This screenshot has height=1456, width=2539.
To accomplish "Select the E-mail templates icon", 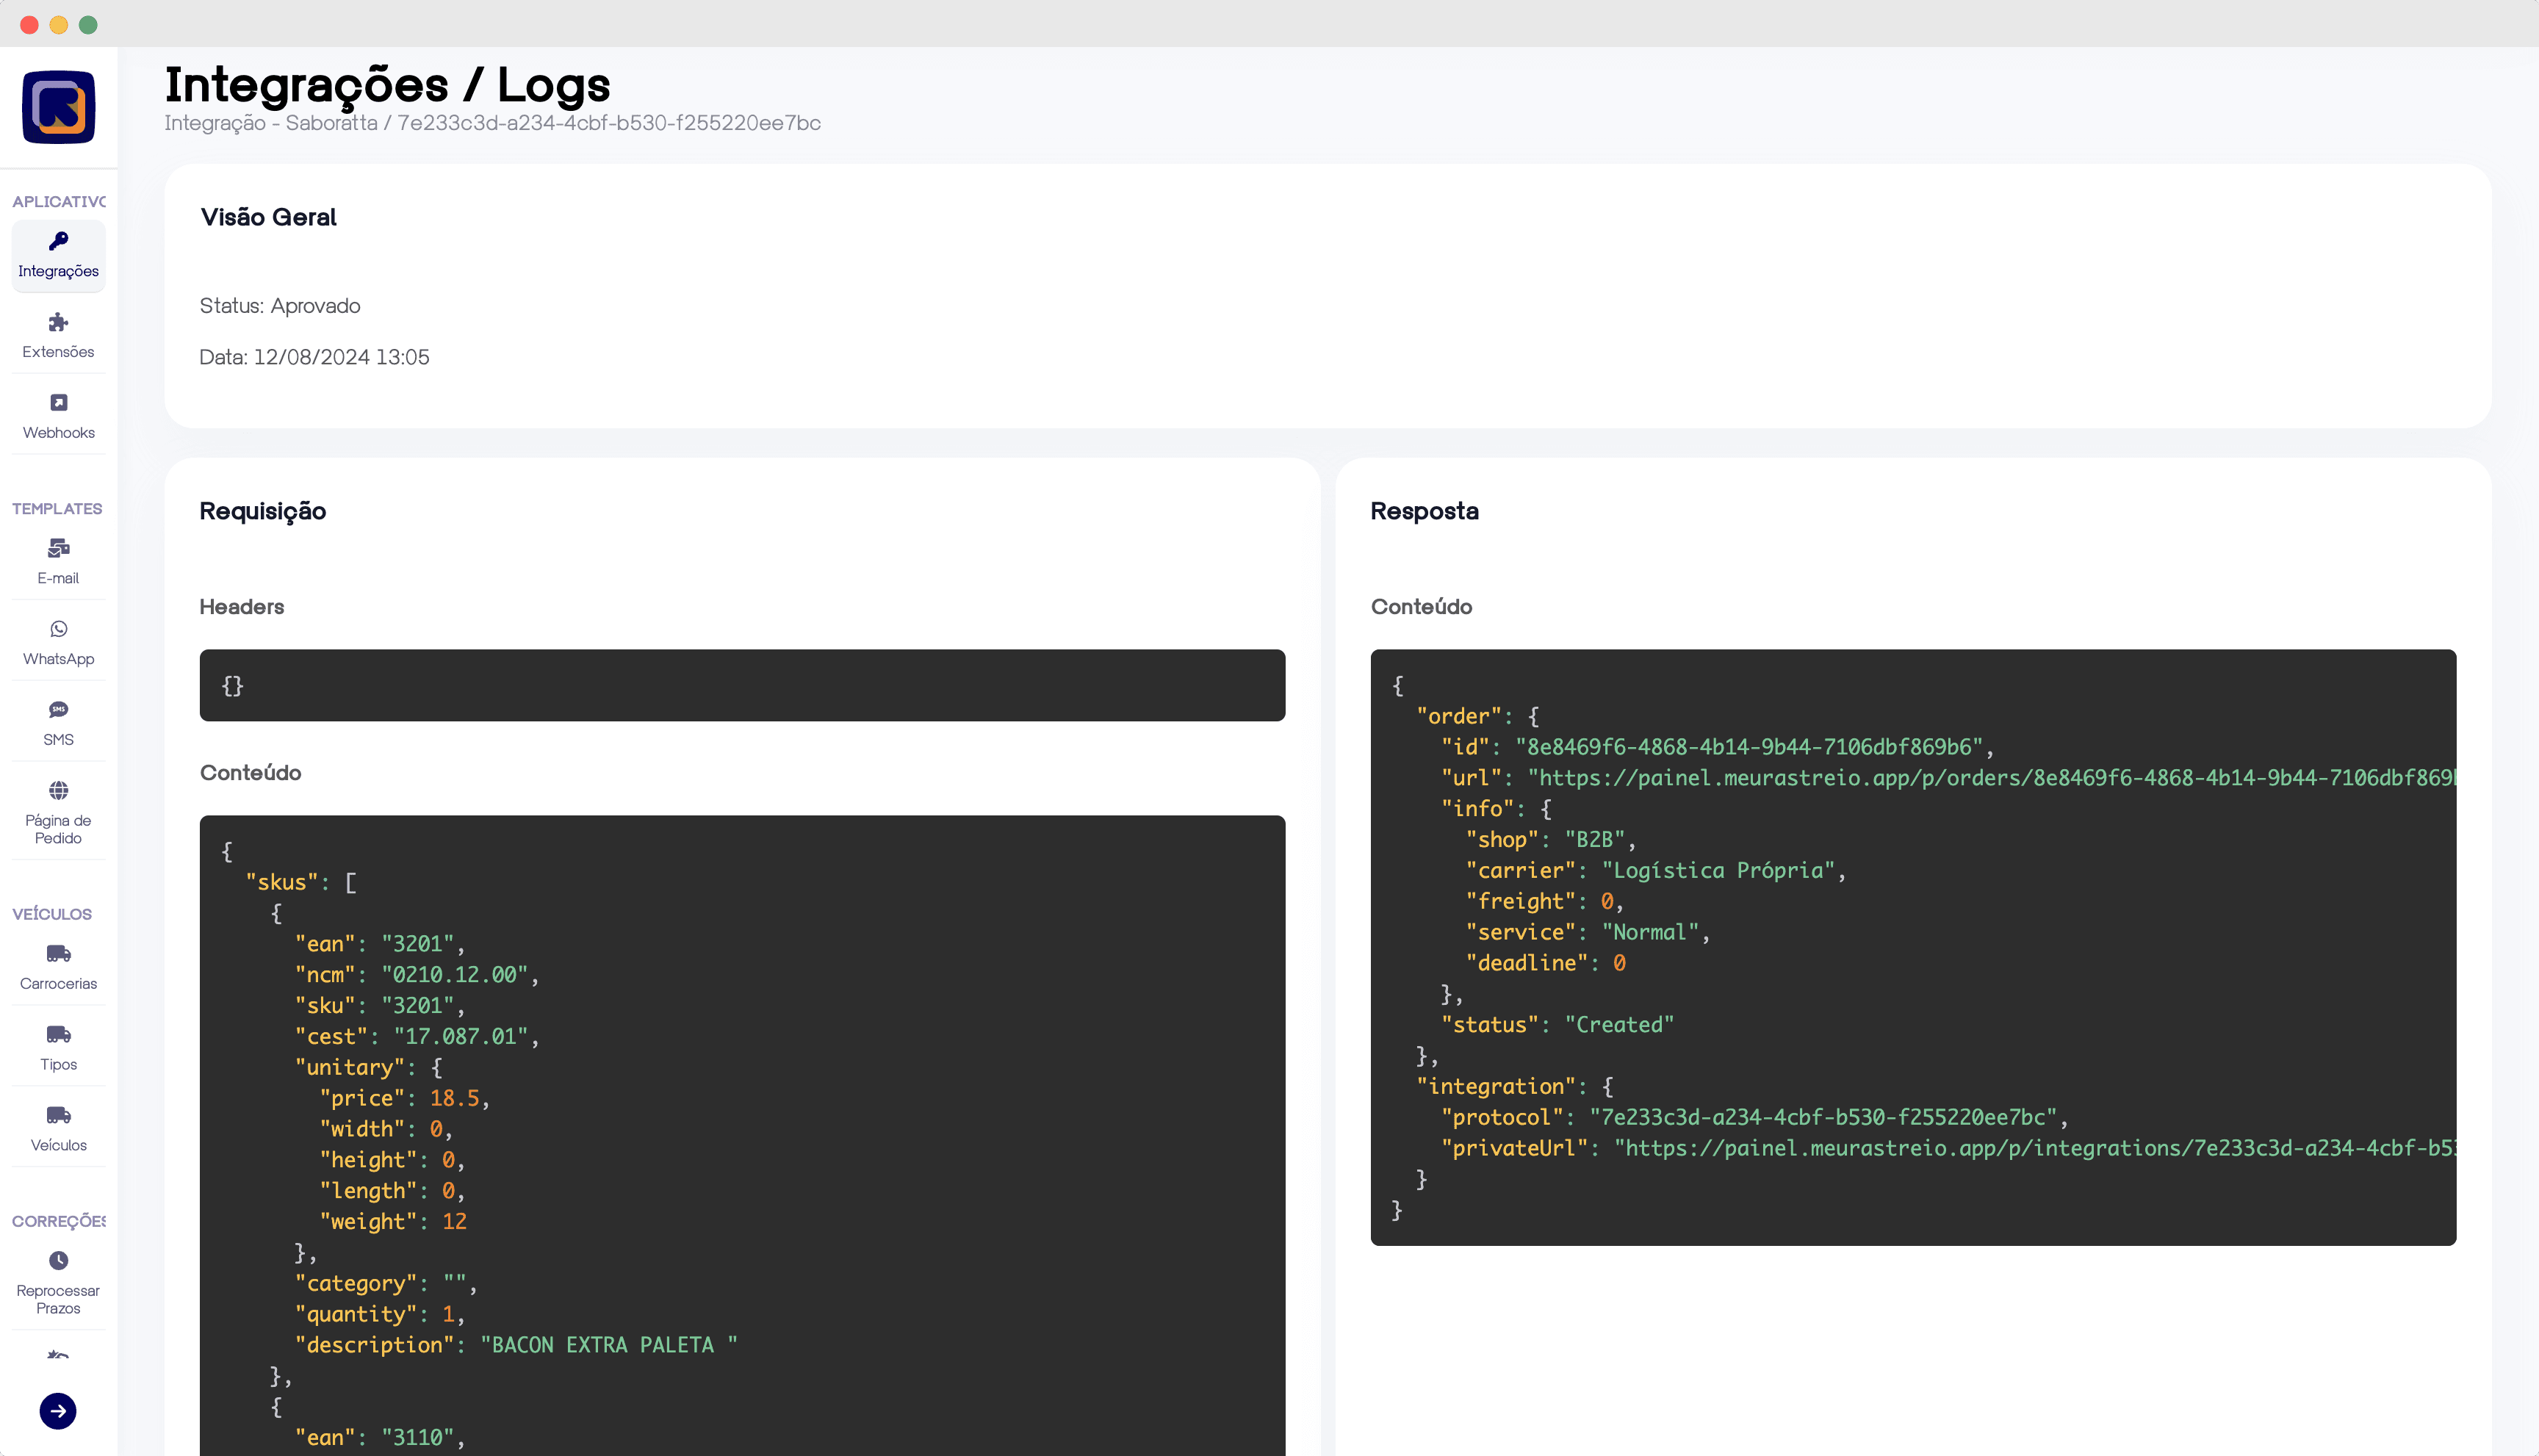I will (58, 548).
